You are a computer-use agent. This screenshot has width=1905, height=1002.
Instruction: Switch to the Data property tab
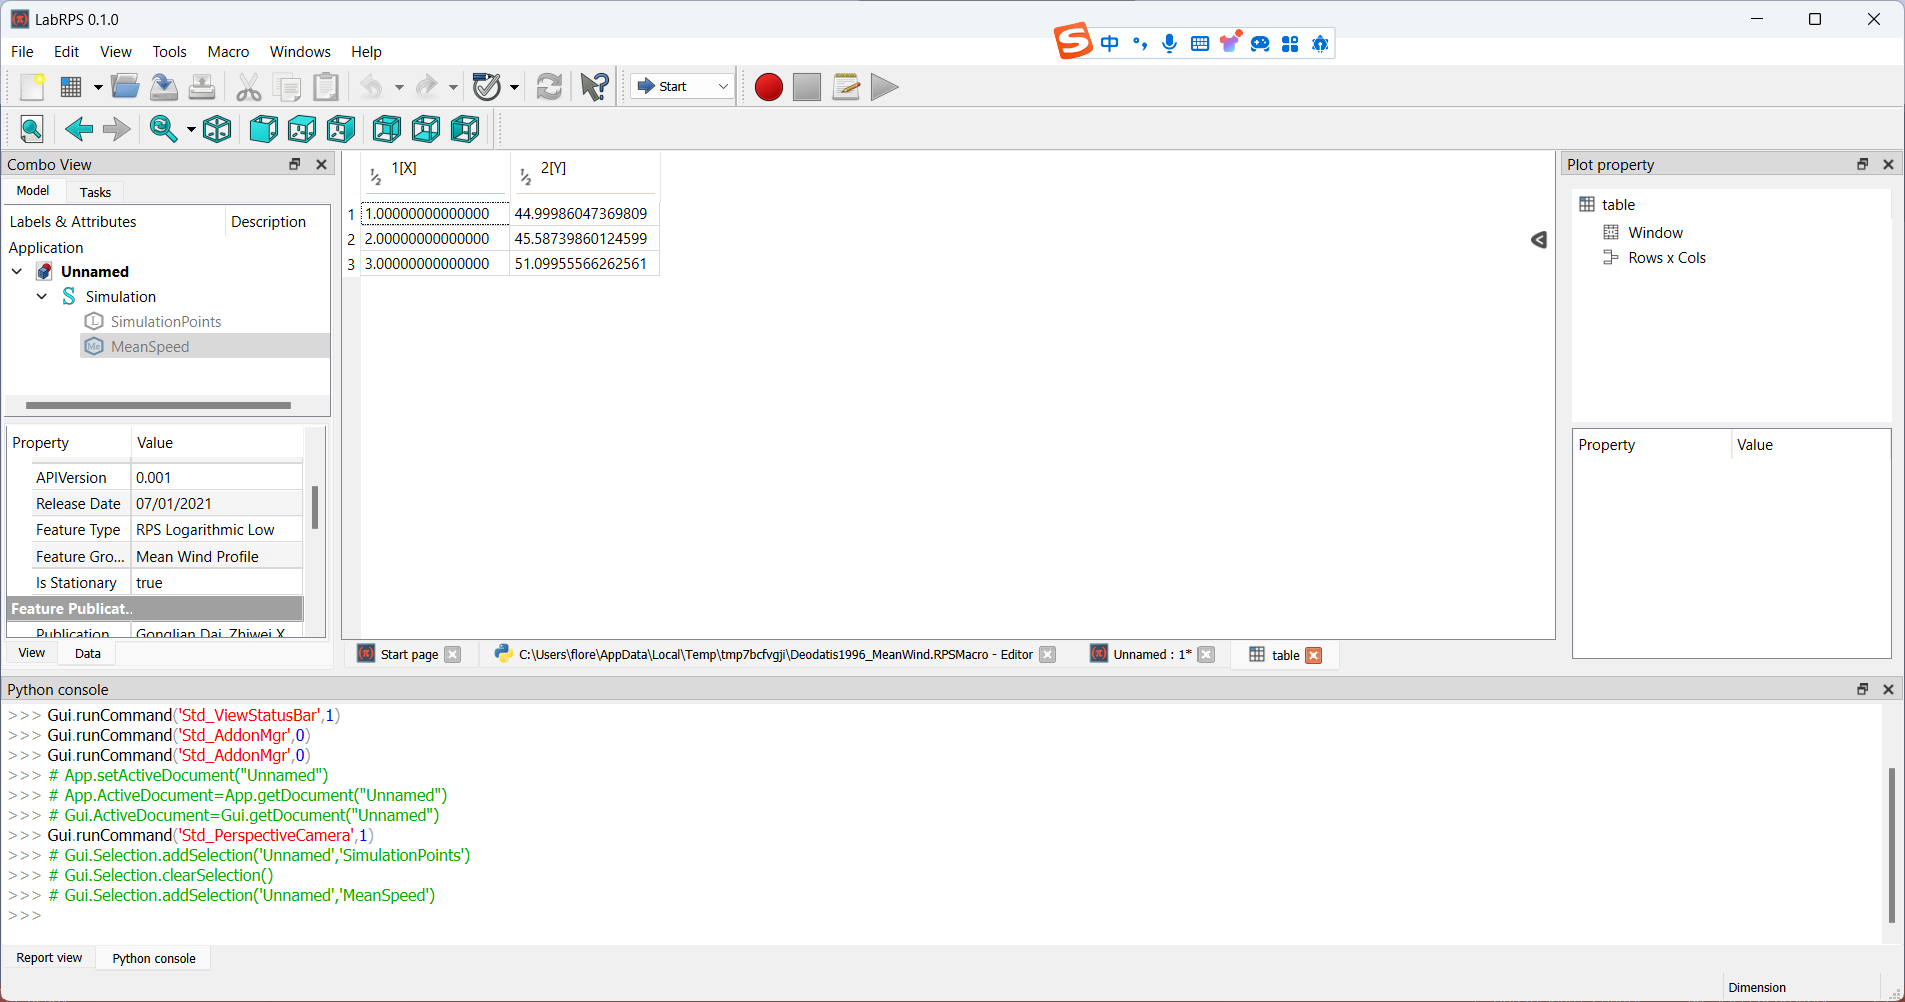click(88, 653)
